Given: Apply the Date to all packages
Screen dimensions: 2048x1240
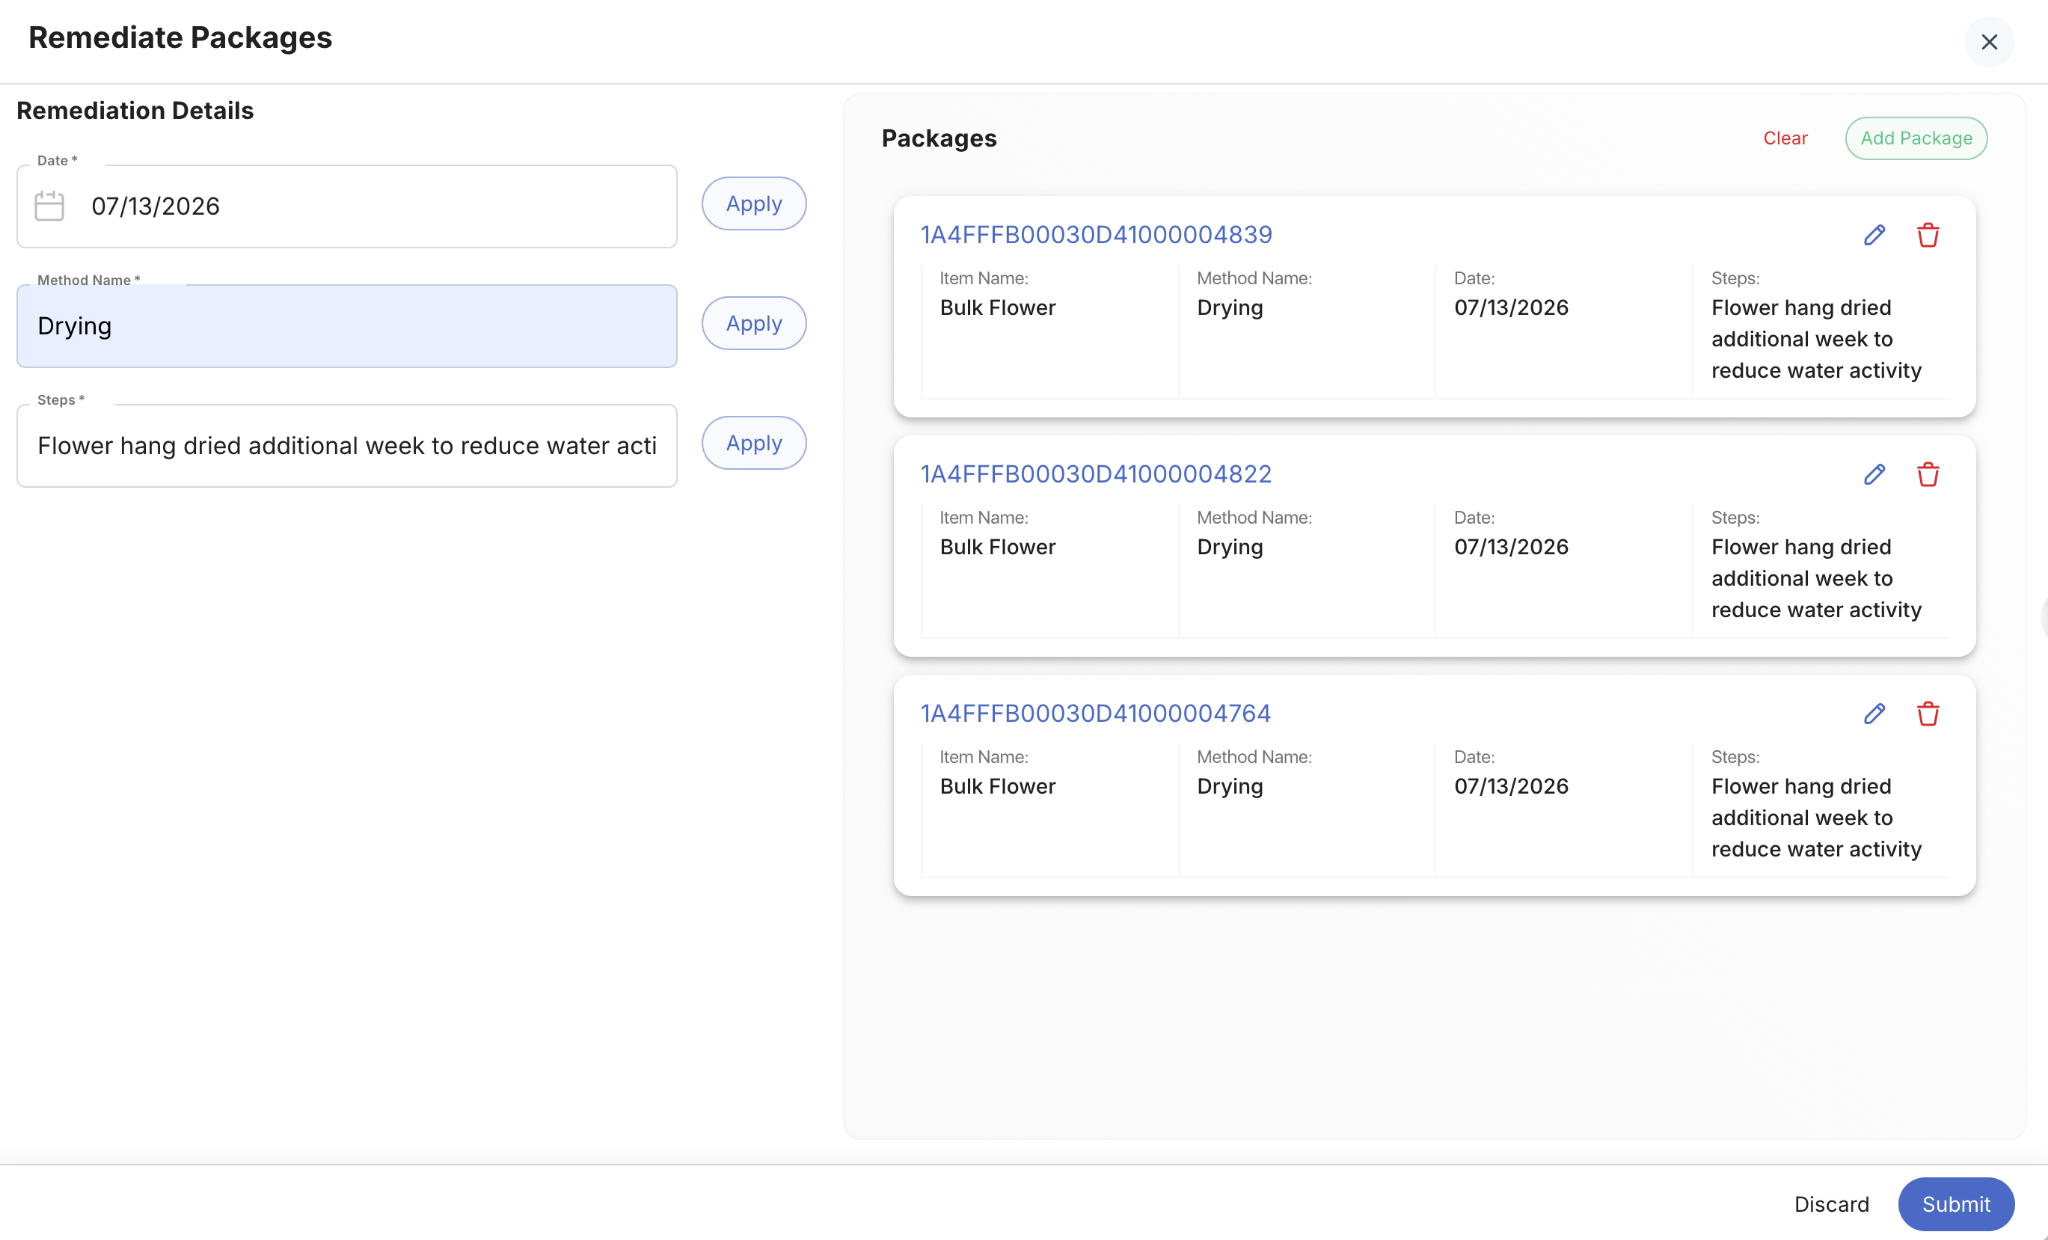Looking at the screenshot, I should click(x=754, y=204).
